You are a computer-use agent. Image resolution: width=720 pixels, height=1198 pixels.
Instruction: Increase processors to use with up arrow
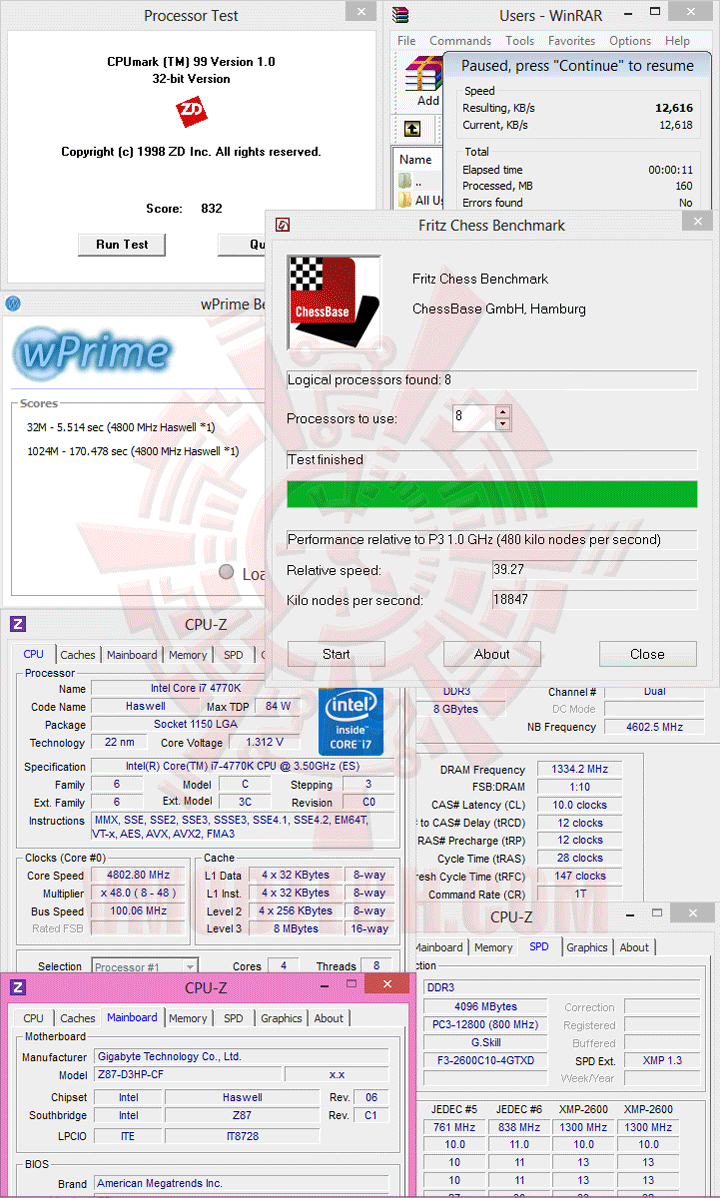[x=502, y=413]
